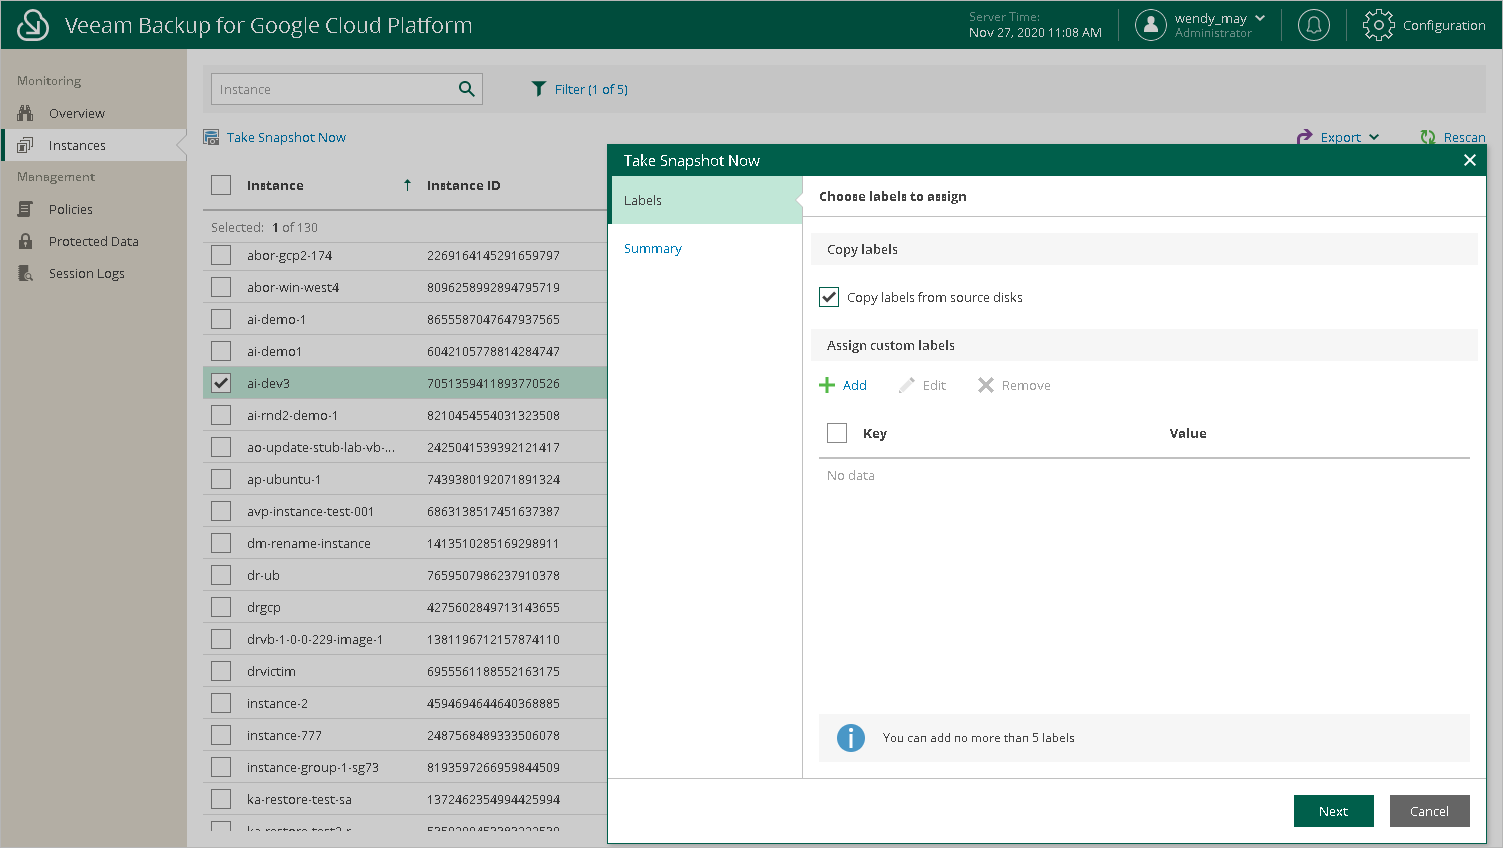Click the Cancel button

1429,811
